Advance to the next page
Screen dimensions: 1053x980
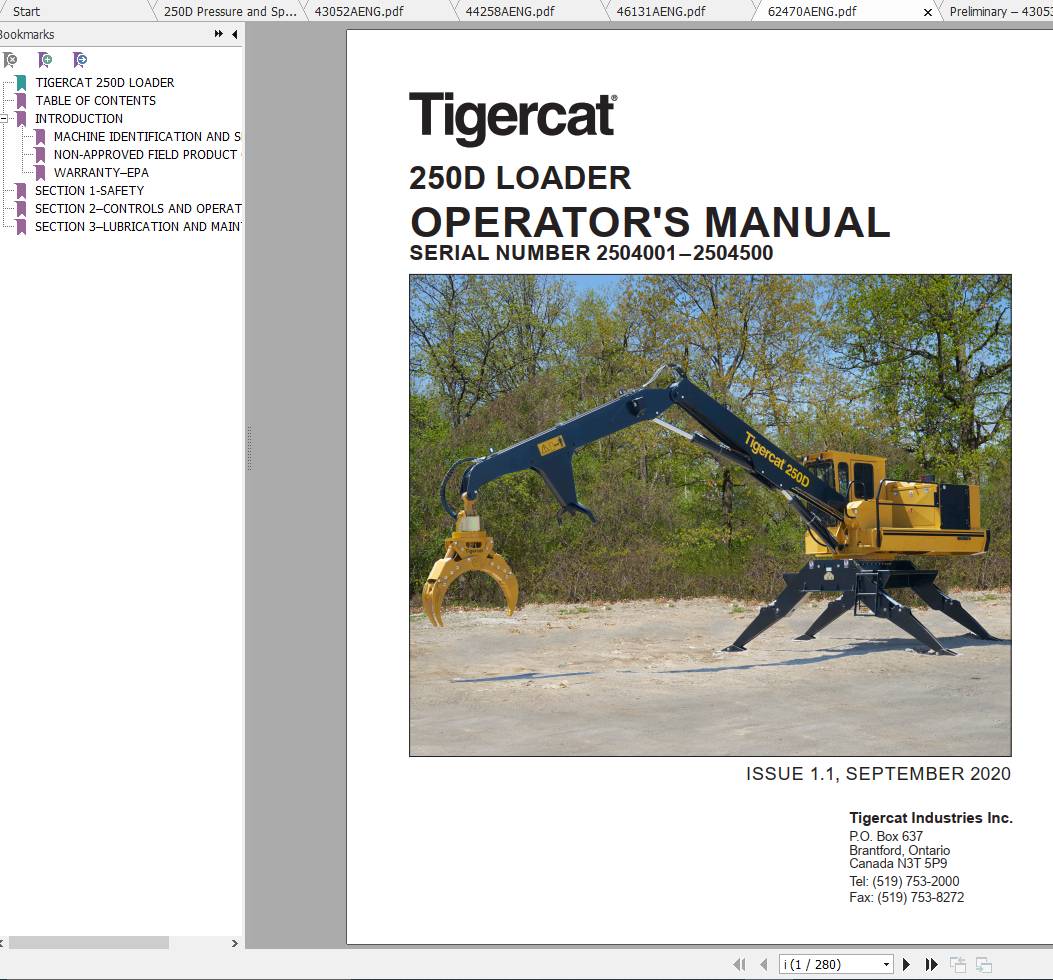coord(905,964)
